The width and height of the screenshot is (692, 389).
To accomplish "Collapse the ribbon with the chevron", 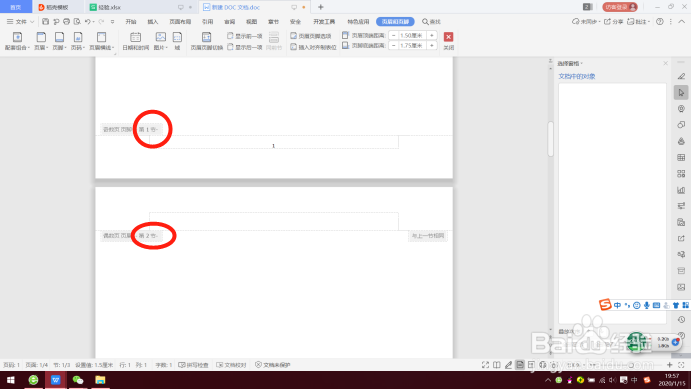I will tap(682, 22).
